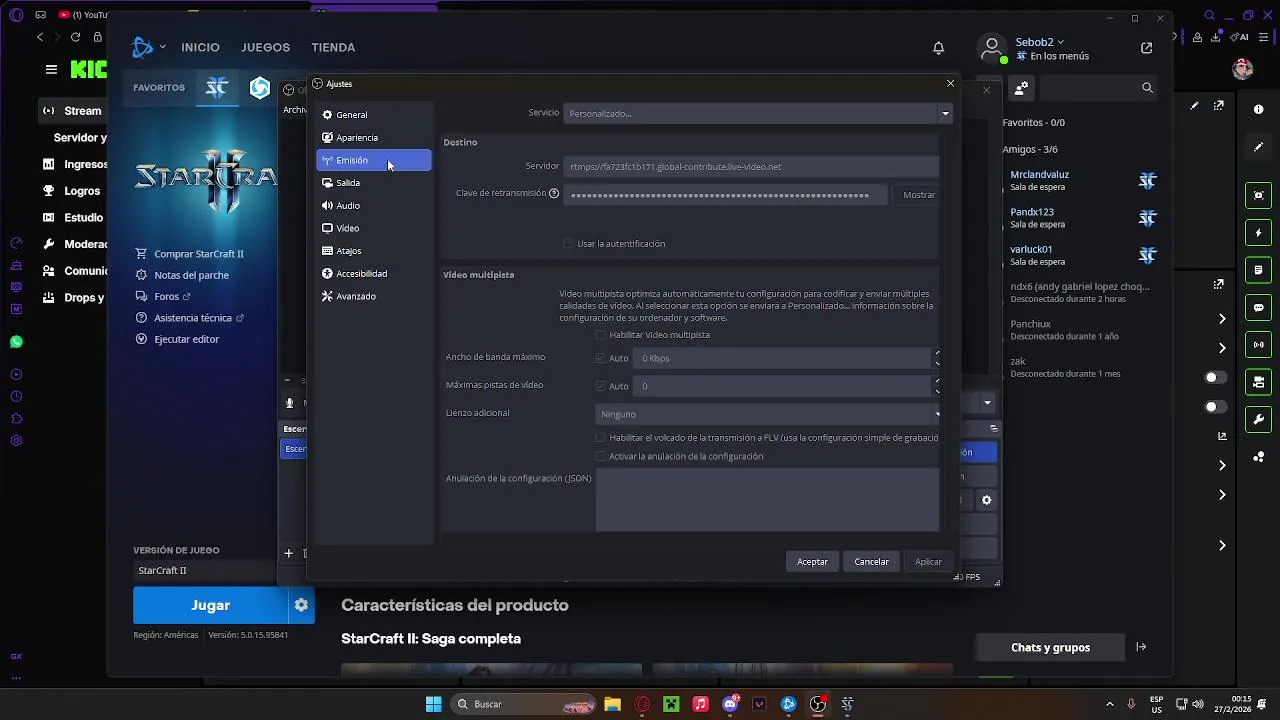Click Comprar StarCraft II link
The image size is (1280, 720).
point(198,254)
